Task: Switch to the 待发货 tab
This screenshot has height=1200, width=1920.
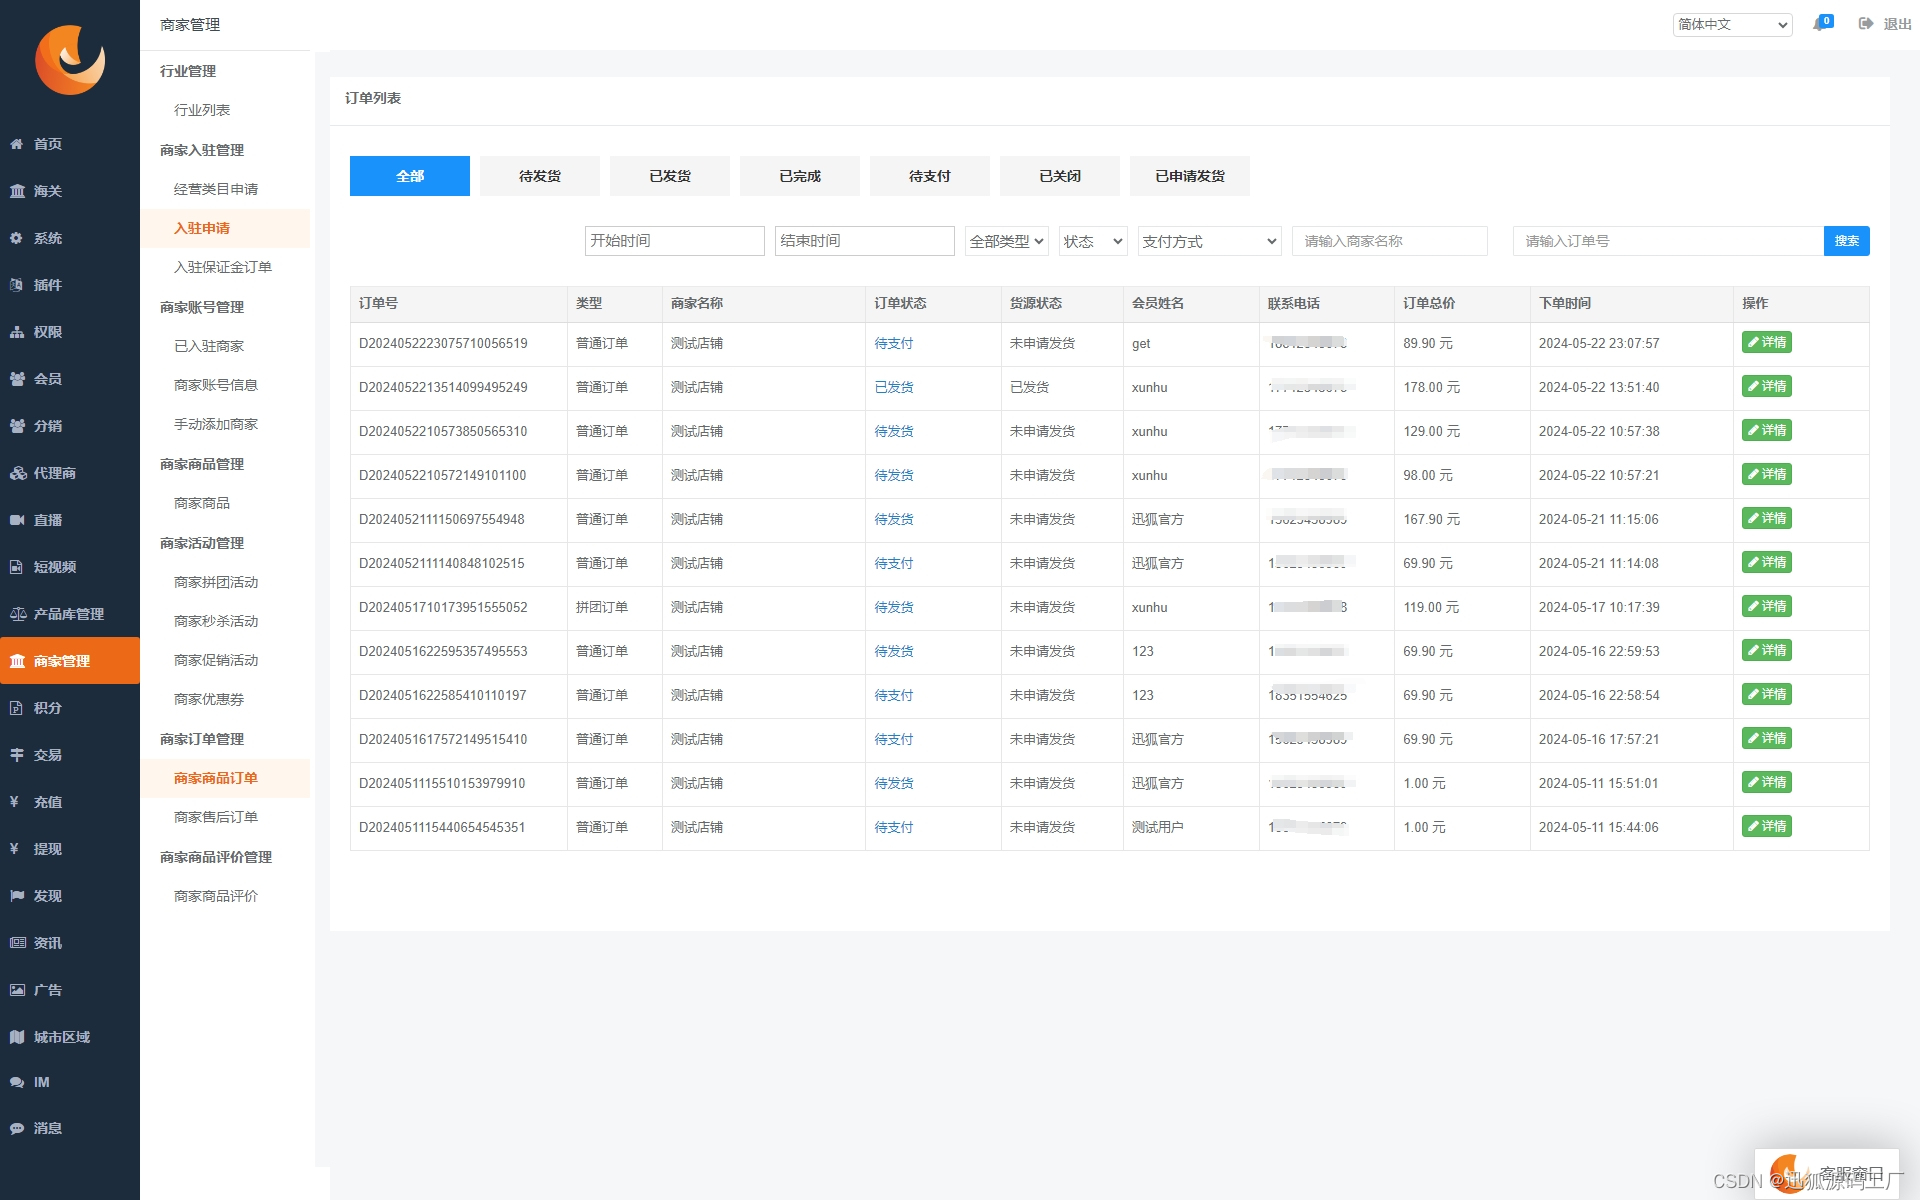Action: (x=540, y=176)
